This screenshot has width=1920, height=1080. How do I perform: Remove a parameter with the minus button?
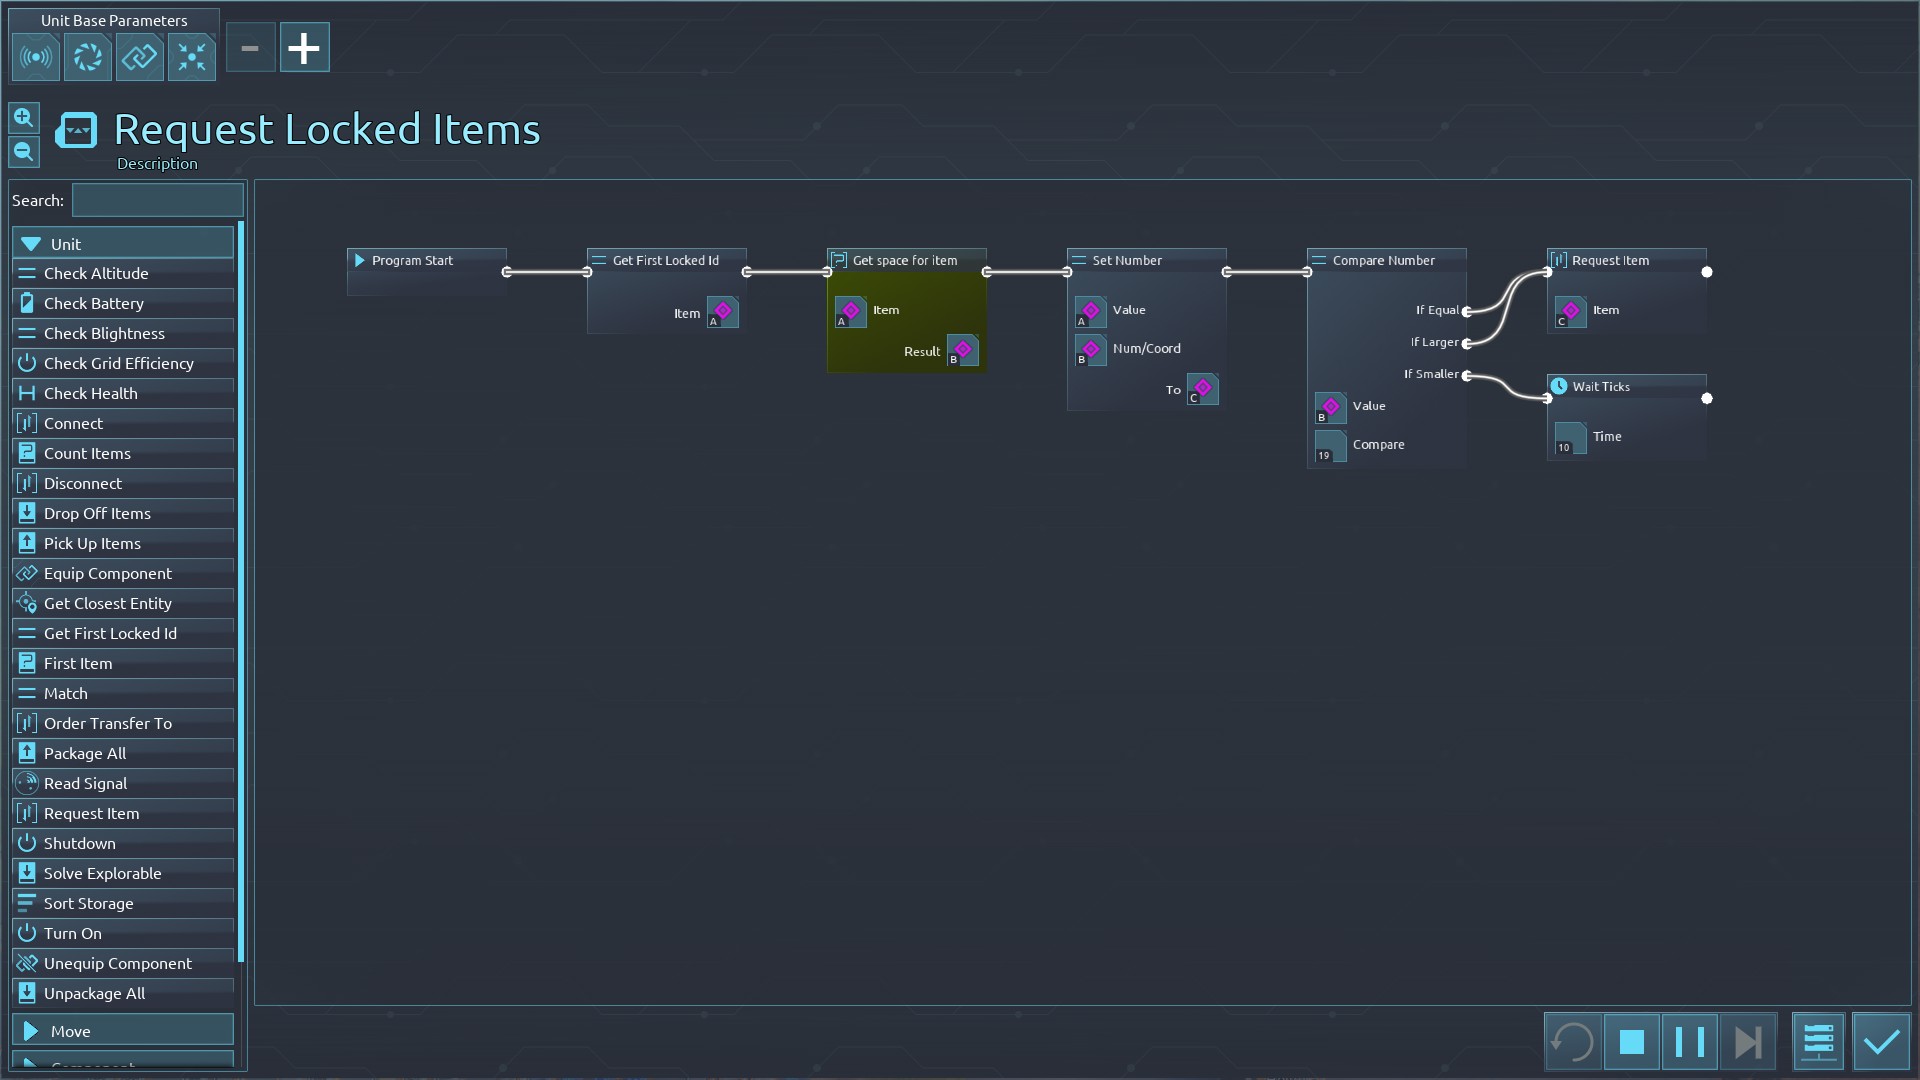[250, 48]
